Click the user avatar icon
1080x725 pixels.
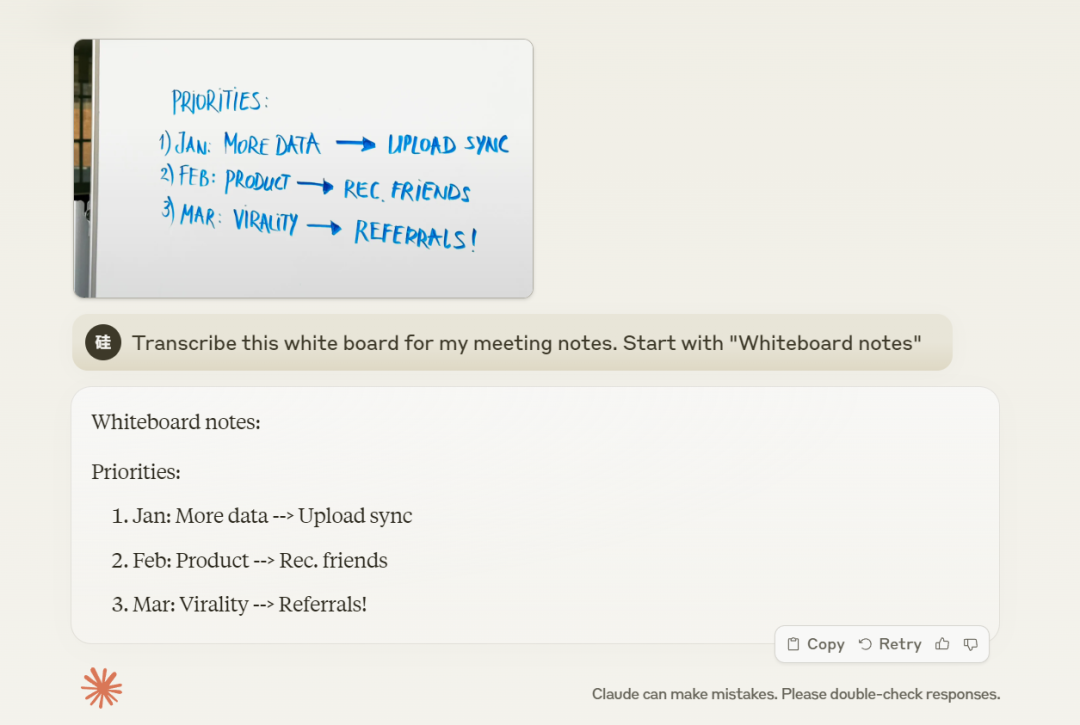(103, 342)
